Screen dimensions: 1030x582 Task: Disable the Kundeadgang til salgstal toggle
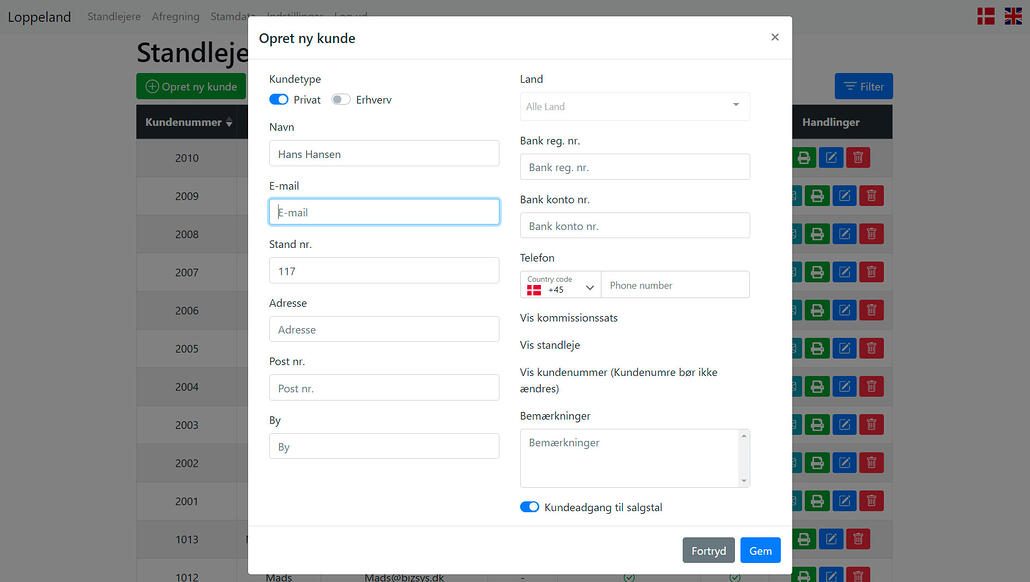(x=529, y=507)
